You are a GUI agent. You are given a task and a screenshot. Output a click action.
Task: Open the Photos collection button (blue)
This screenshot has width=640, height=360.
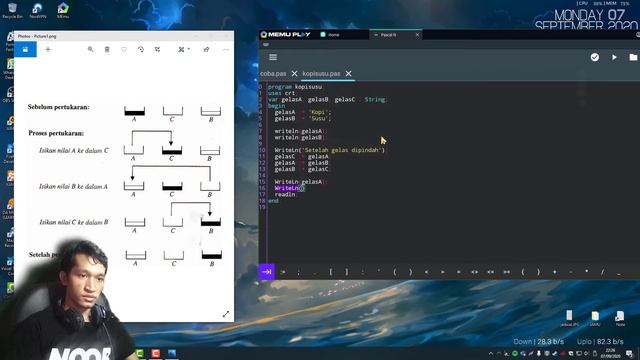25,49
